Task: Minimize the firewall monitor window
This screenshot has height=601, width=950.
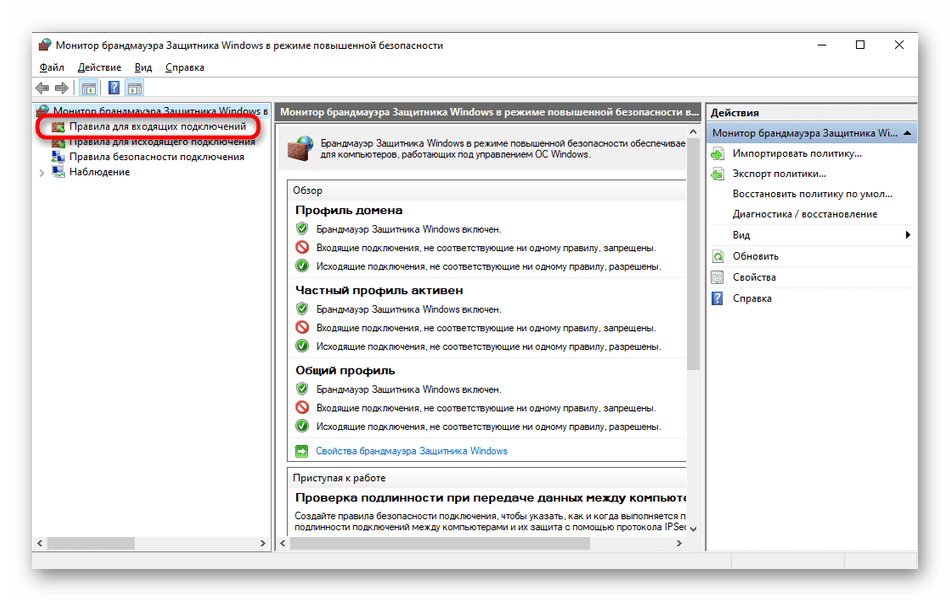Action: click(822, 45)
